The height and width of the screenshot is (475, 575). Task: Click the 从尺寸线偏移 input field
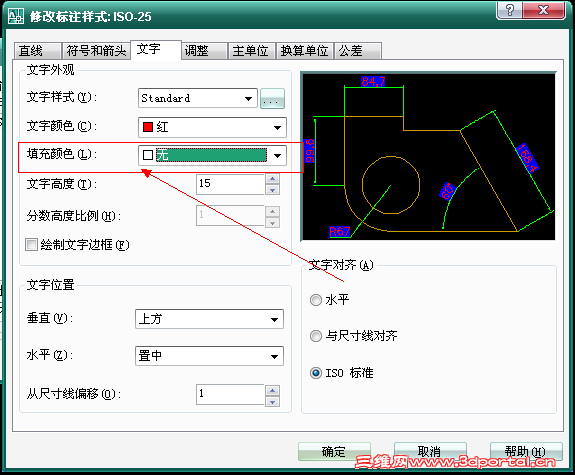click(x=230, y=394)
